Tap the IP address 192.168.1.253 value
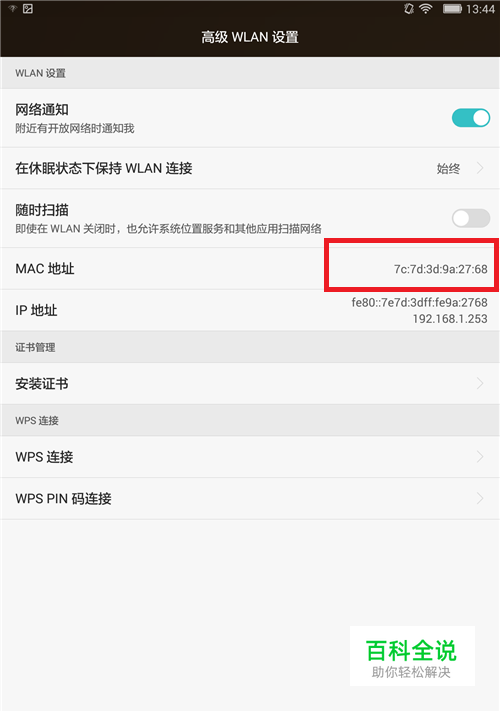The image size is (500, 711). coord(450,319)
